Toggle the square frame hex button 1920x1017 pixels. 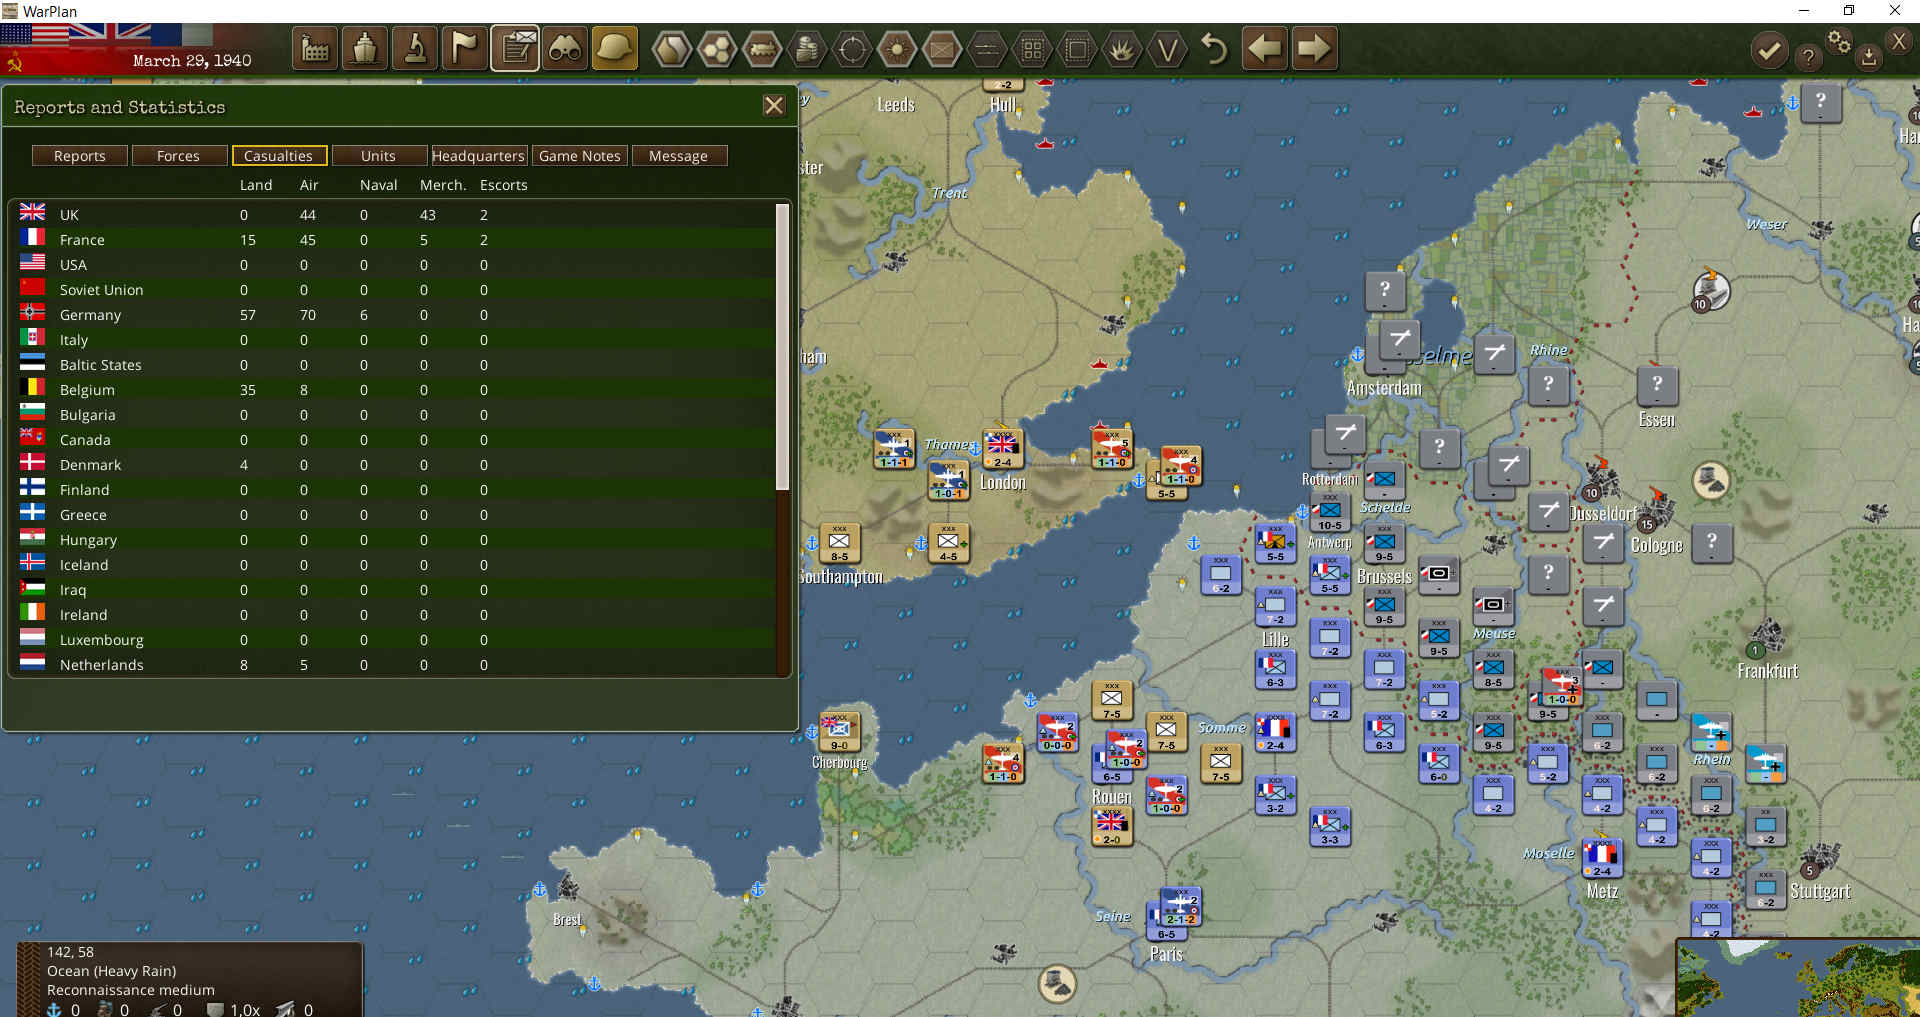pos(1077,49)
